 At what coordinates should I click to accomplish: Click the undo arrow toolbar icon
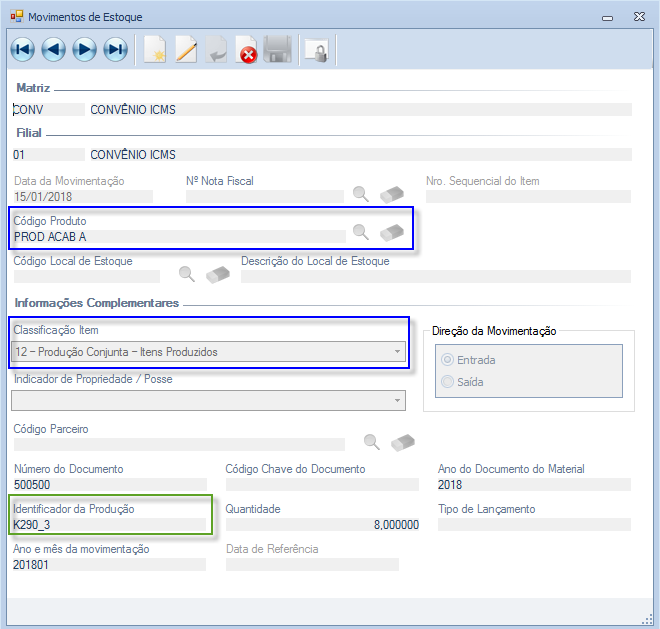216,49
